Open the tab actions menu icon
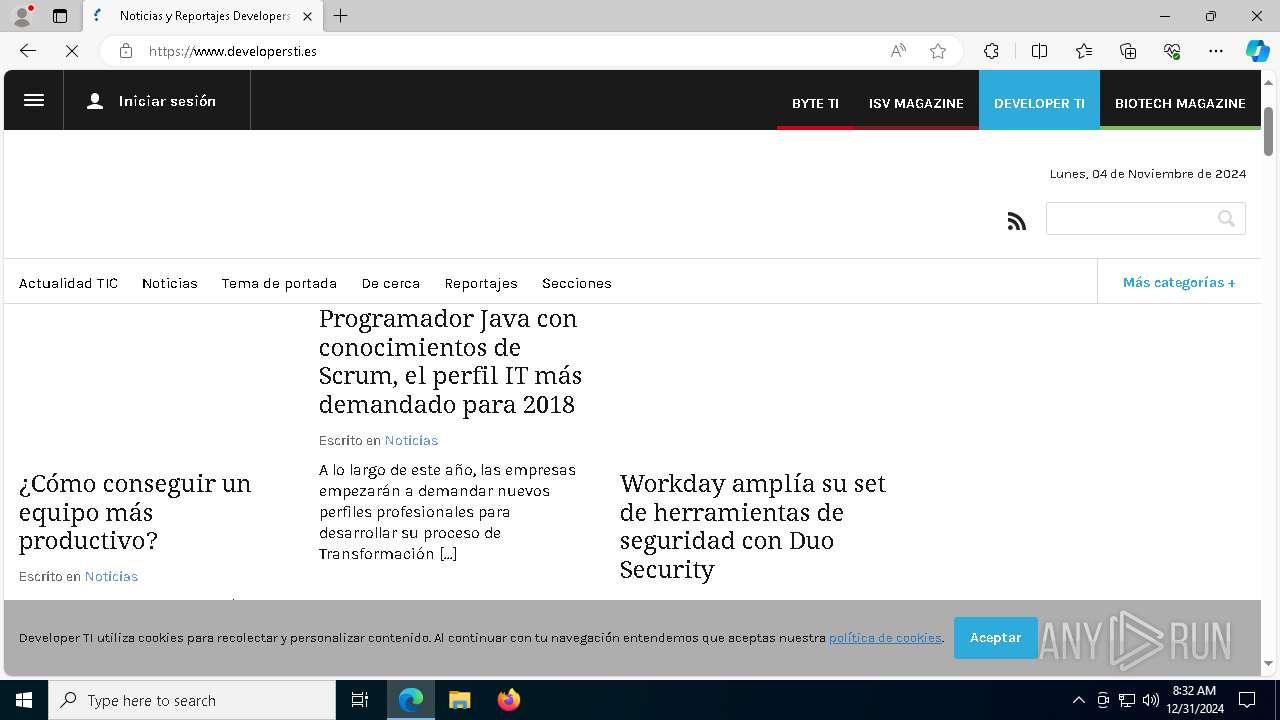 click(x=60, y=16)
